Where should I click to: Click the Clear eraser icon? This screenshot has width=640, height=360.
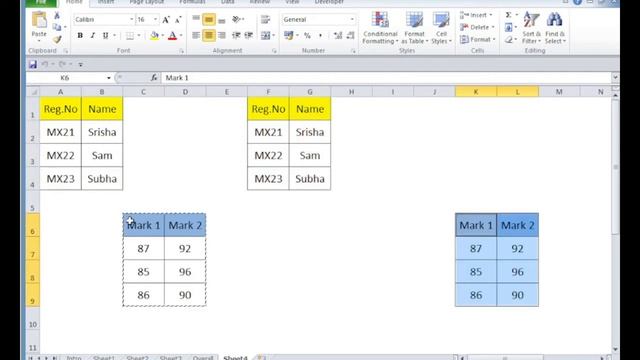coord(509,40)
